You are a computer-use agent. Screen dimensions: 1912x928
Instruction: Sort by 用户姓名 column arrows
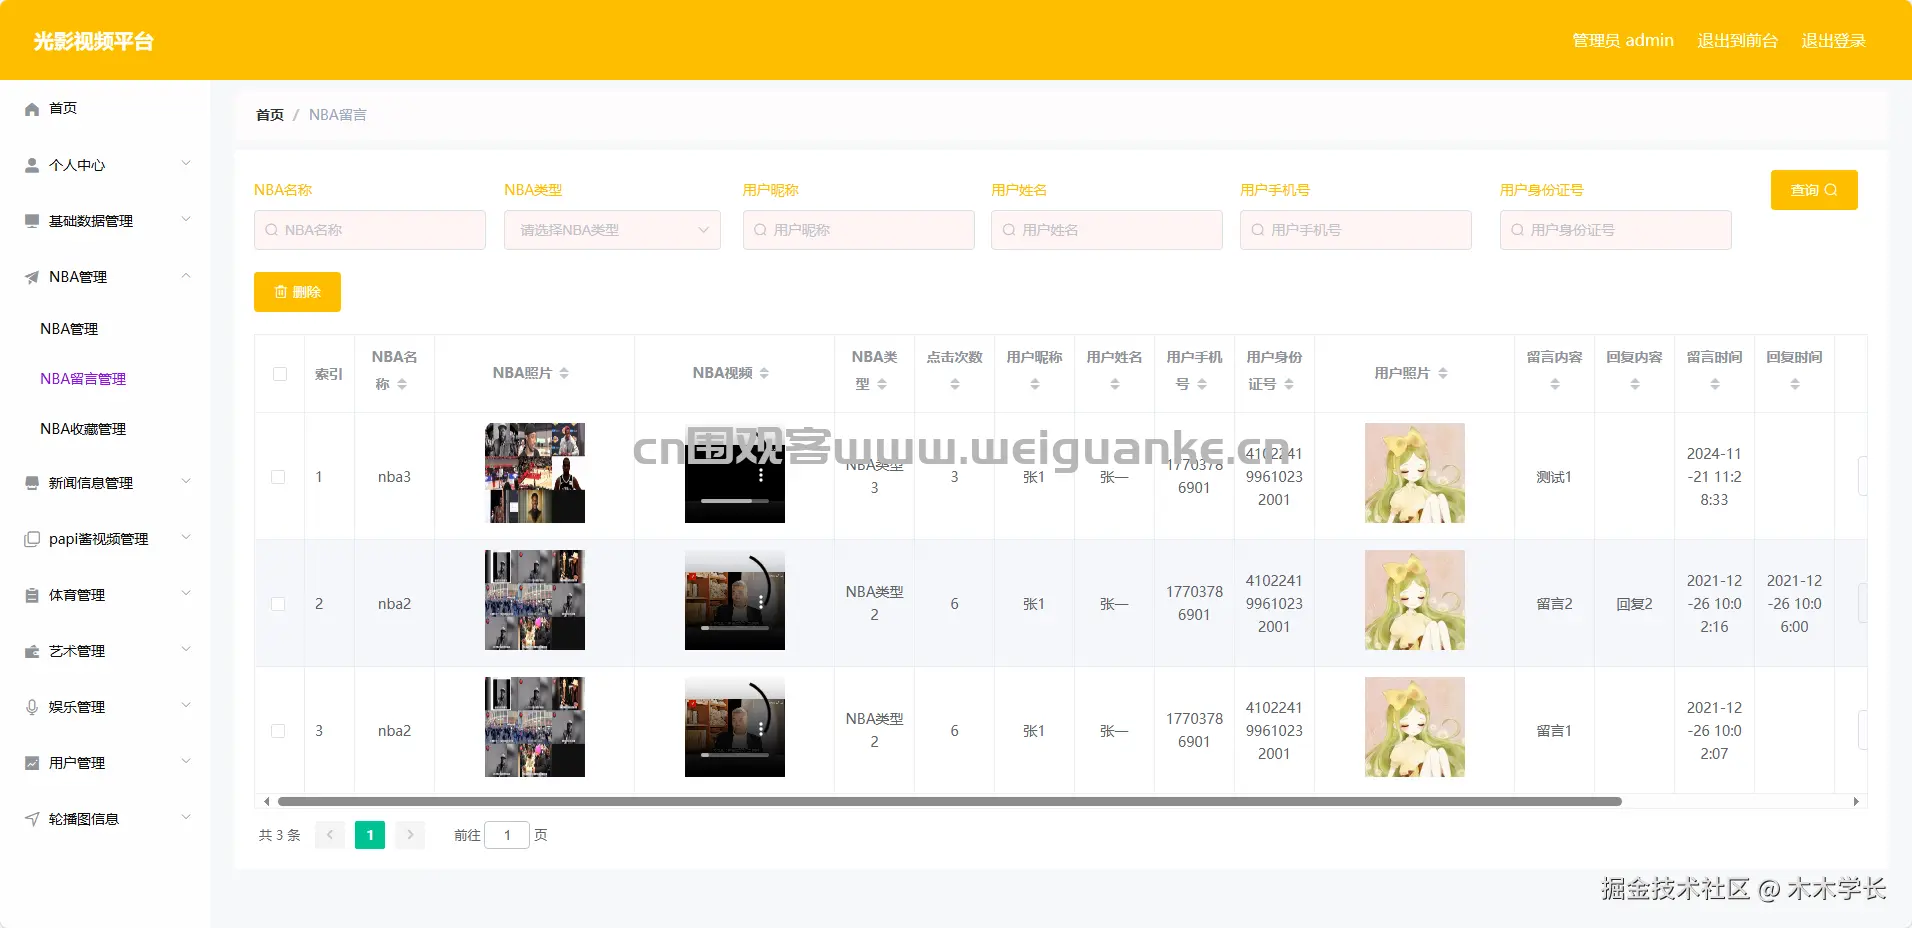(1115, 384)
